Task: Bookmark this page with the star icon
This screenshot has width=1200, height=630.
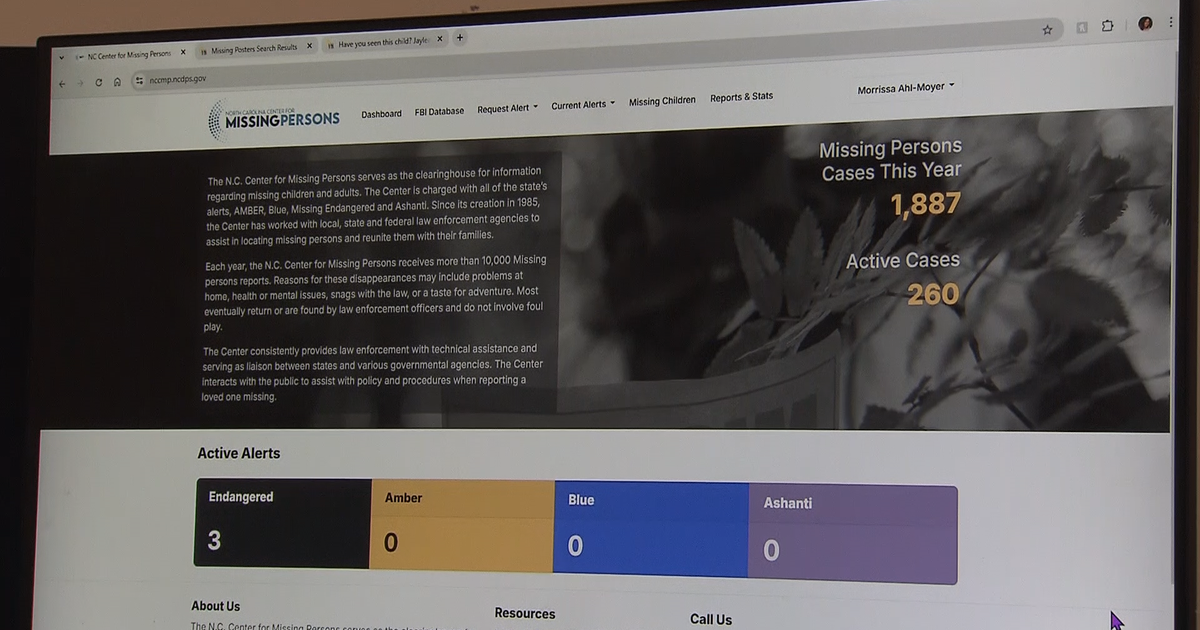Action: coord(1047,30)
